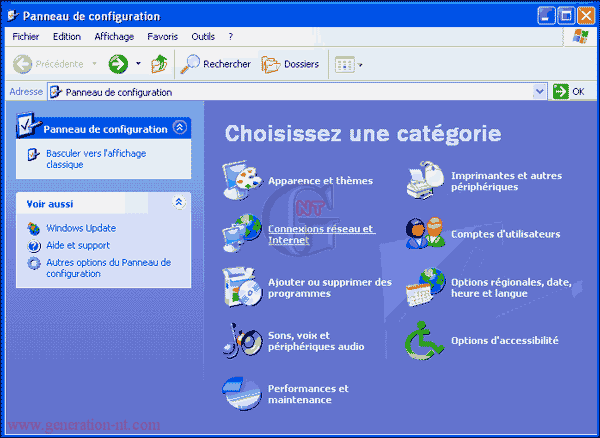Click the green OK go arrow
The image size is (600, 438).
coord(561,91)
